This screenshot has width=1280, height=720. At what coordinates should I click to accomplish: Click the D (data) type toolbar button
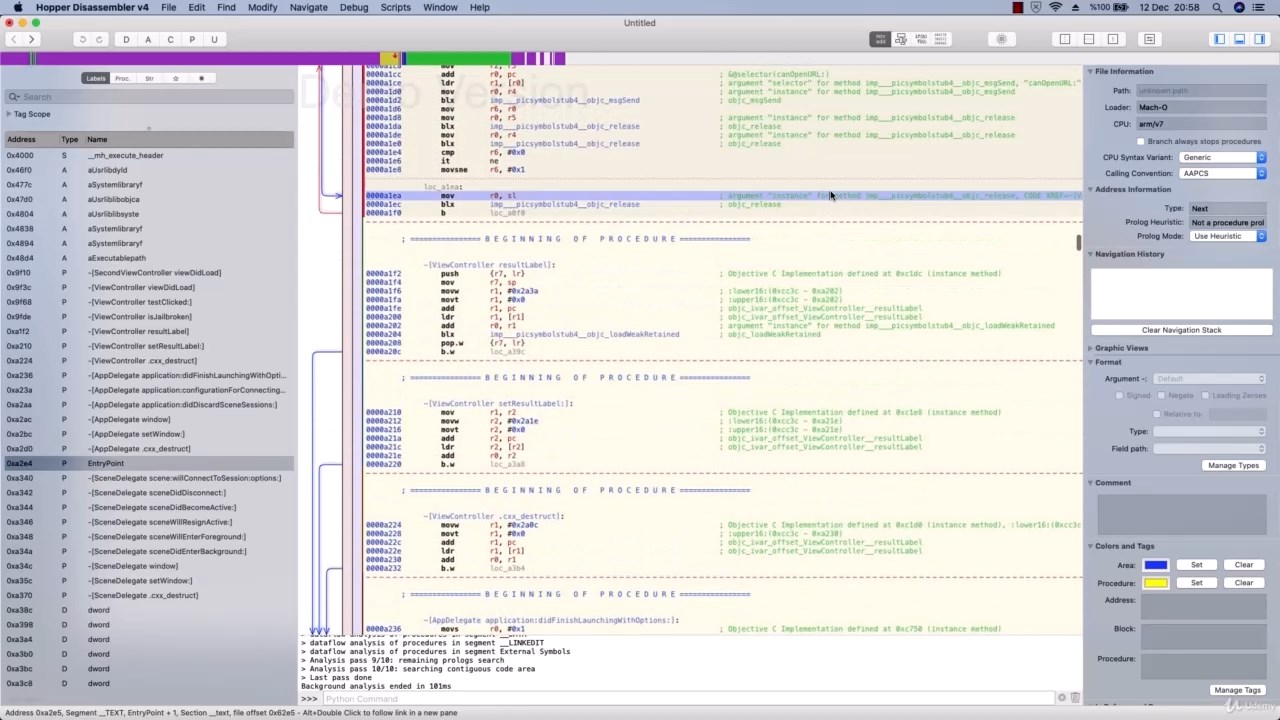click(x=126, y=39)
